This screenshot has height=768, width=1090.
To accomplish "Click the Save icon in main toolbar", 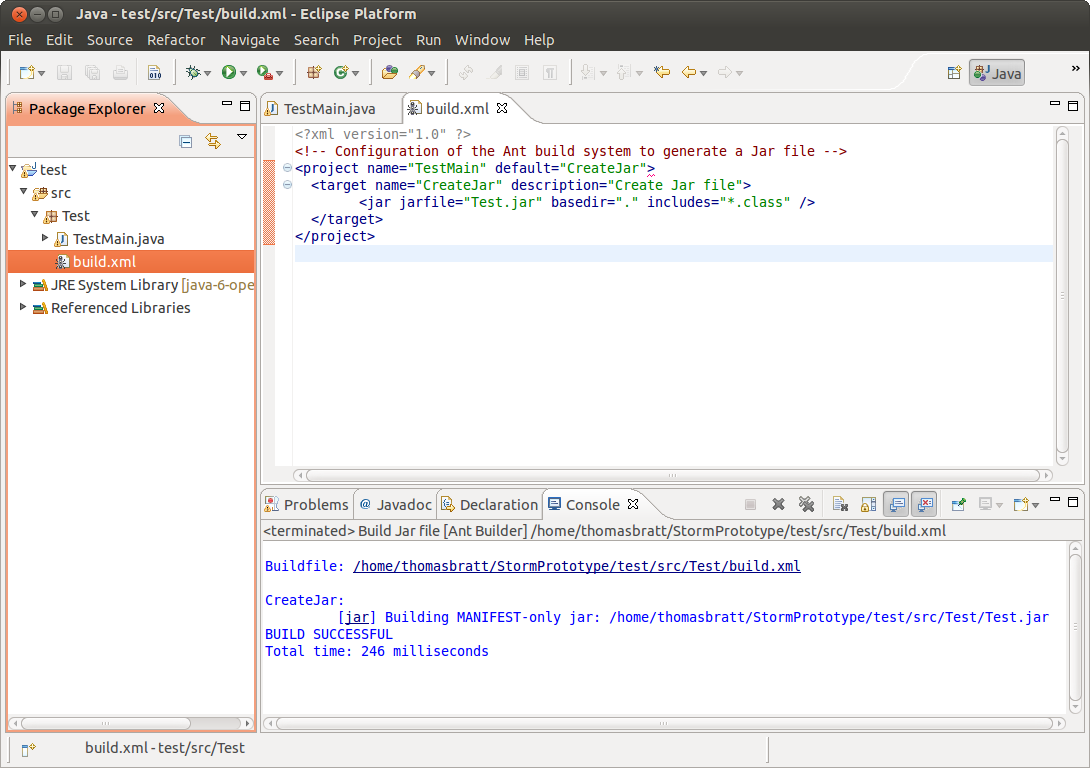I will click(65, 72).
